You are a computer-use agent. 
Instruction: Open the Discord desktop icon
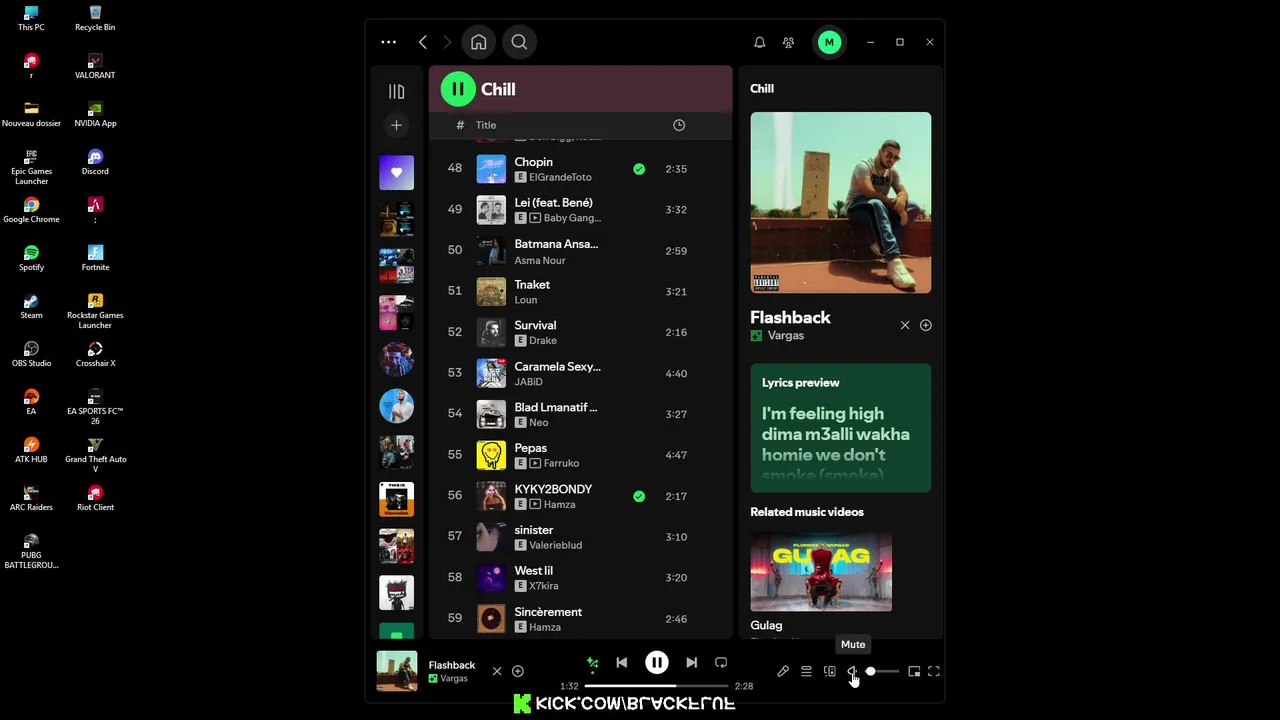pyautogui.click(x=95, y=162)
